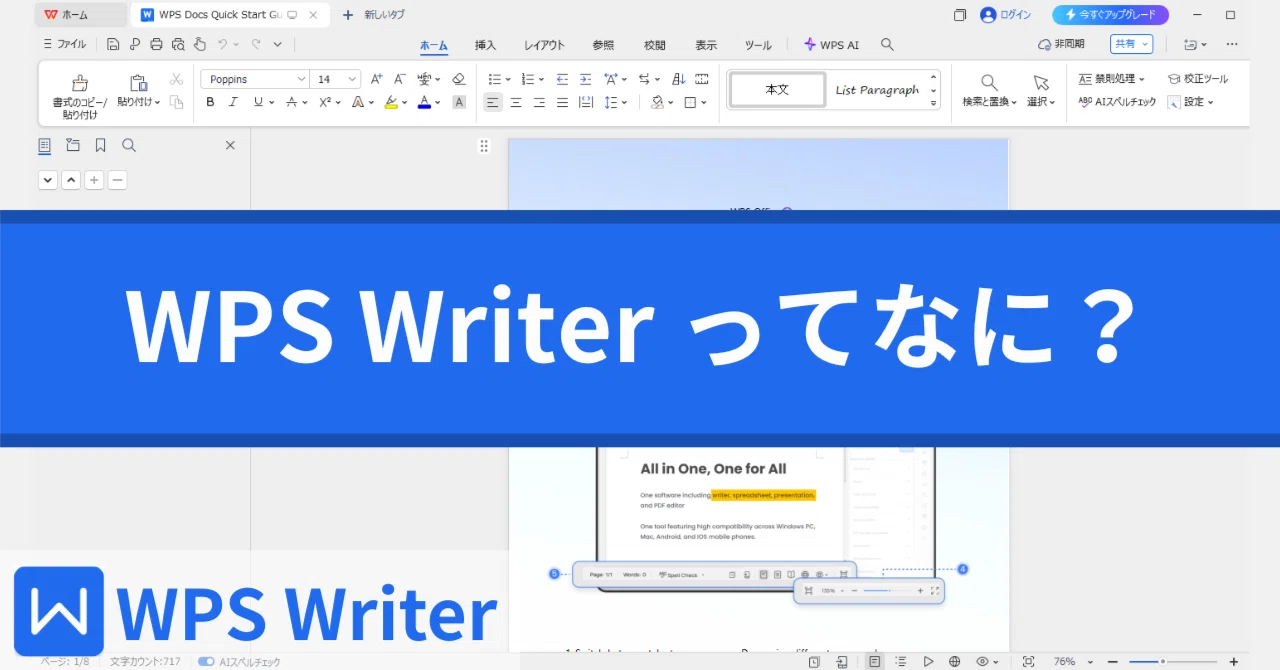Expand the numbered list dropdown arrow
Image resolution: width=1280 pixels, height=670 pixels.
tap(541, 79)
